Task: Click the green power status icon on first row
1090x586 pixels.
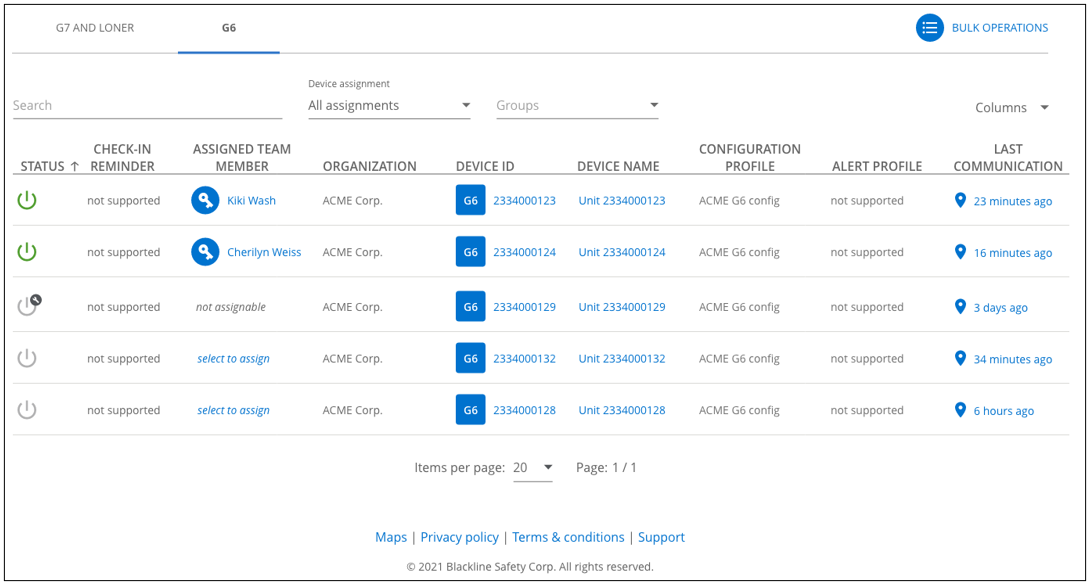Action: tap(27, 199)
